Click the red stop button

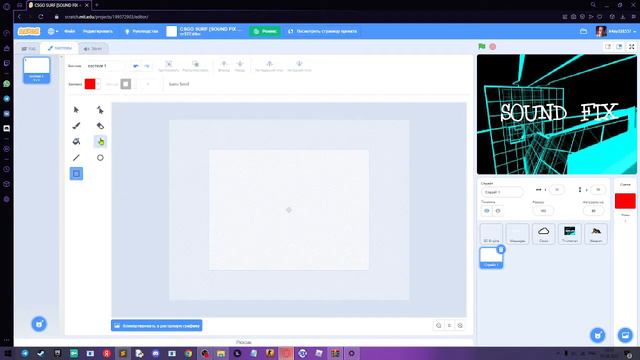[493, 47]
